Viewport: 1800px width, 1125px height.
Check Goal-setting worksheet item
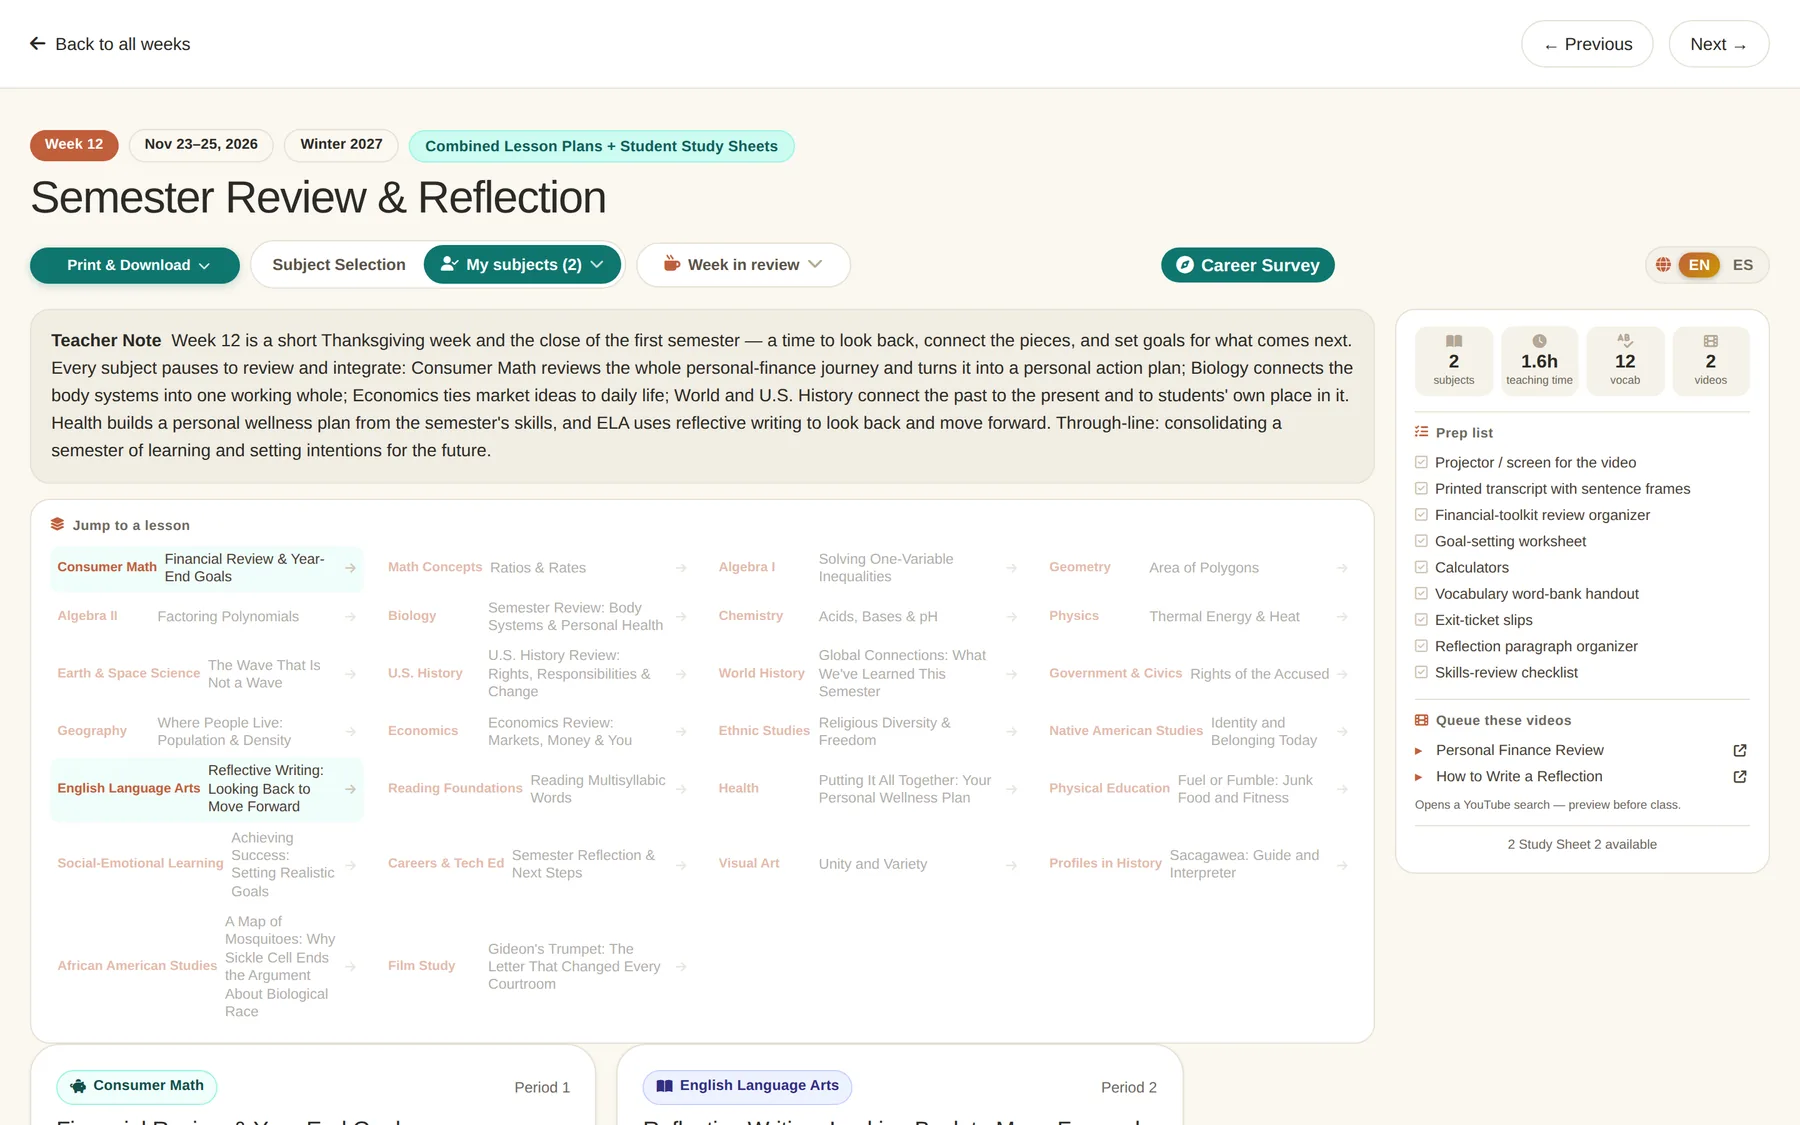(x=1421, y=541)
